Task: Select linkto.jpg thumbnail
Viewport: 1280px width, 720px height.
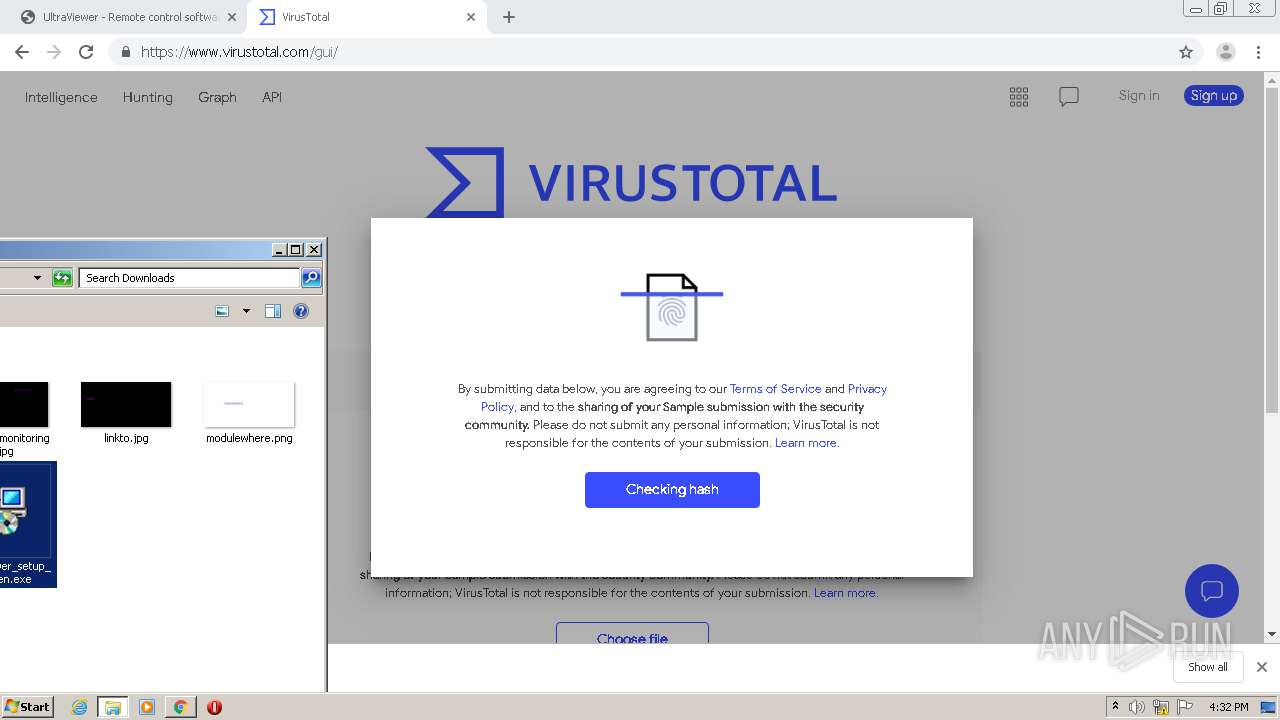Action: tap(126, 405)
